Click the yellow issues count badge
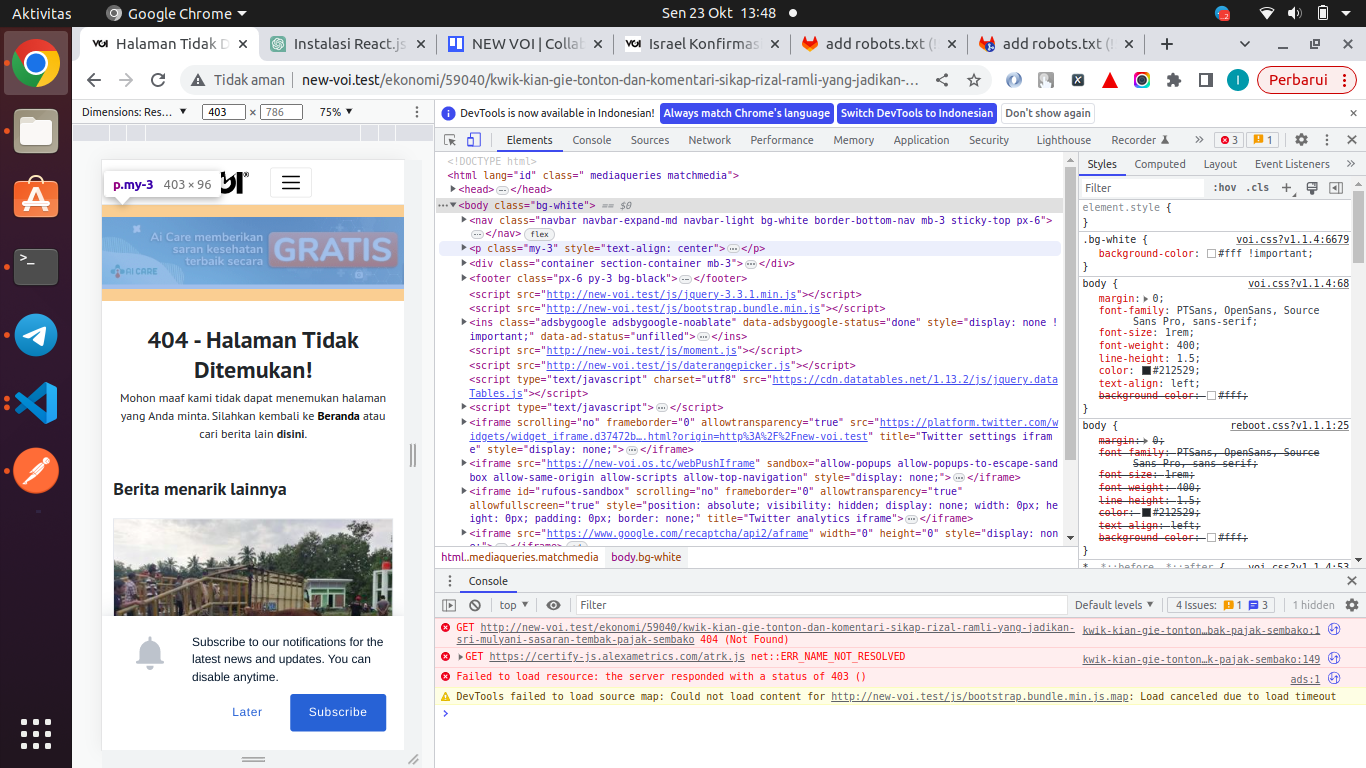1366x768 pixels. [x=1263, y=140]
